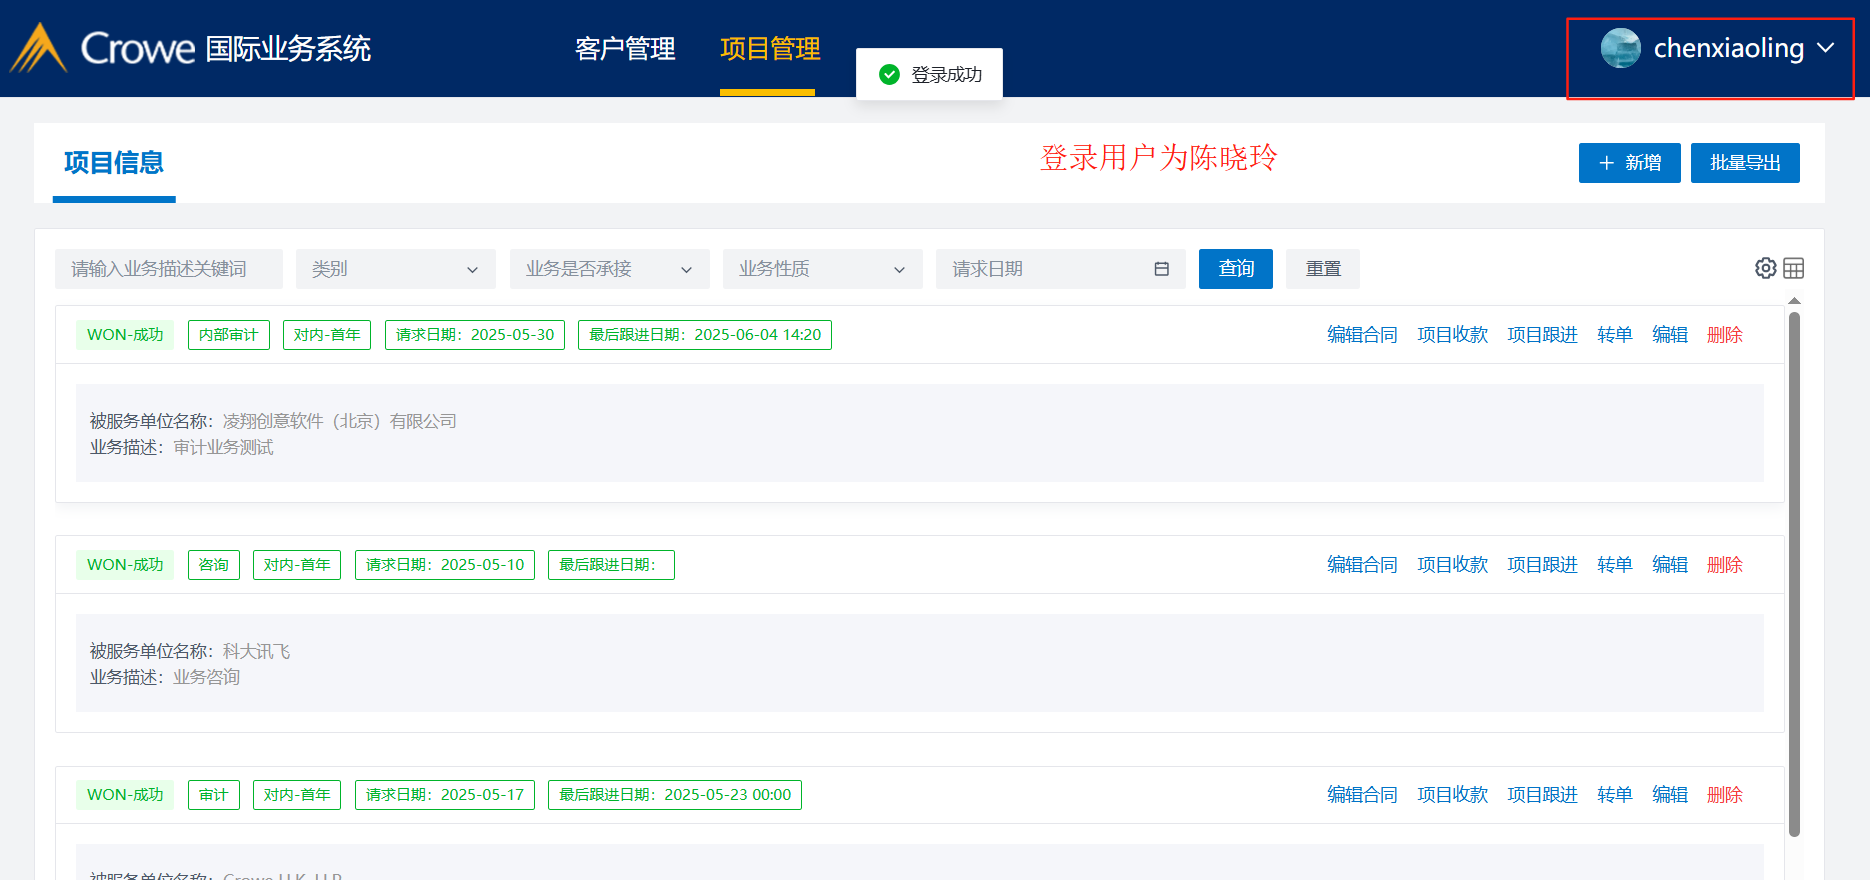
Task: Open the column settings gear icon
Action: coord(1765,268)
